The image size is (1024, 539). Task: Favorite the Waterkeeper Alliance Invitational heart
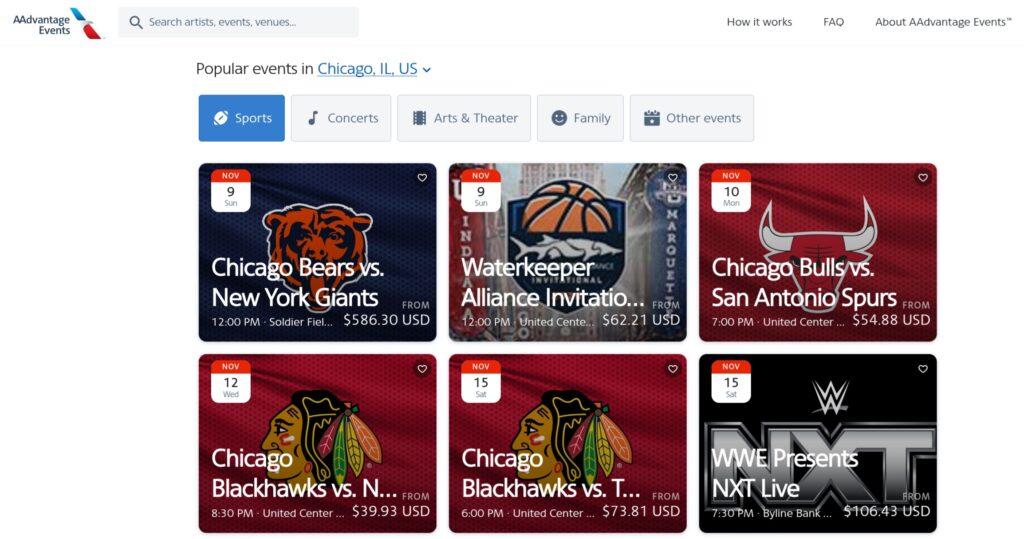pyautogui.click(x=672, y=178)
